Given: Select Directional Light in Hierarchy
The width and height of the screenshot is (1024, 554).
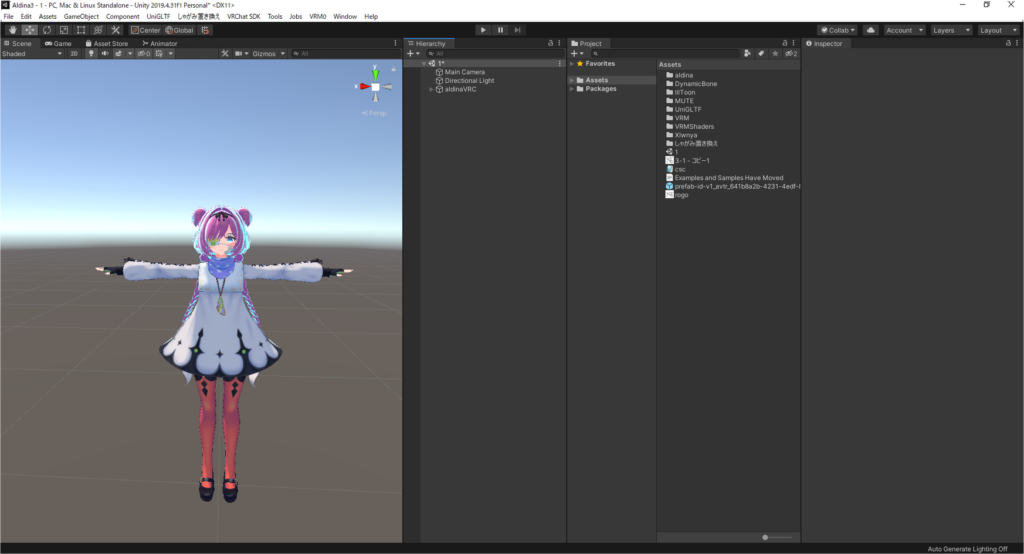Looking at the screenshot, I should [470, 80].
